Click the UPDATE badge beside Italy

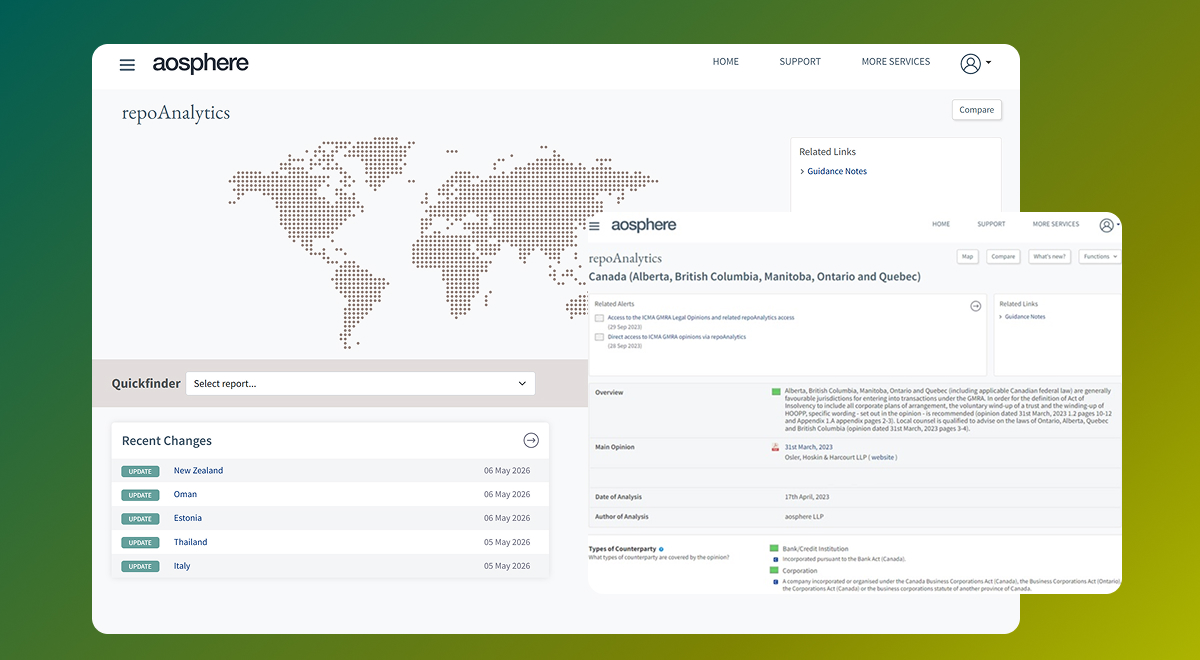[141, 567]
